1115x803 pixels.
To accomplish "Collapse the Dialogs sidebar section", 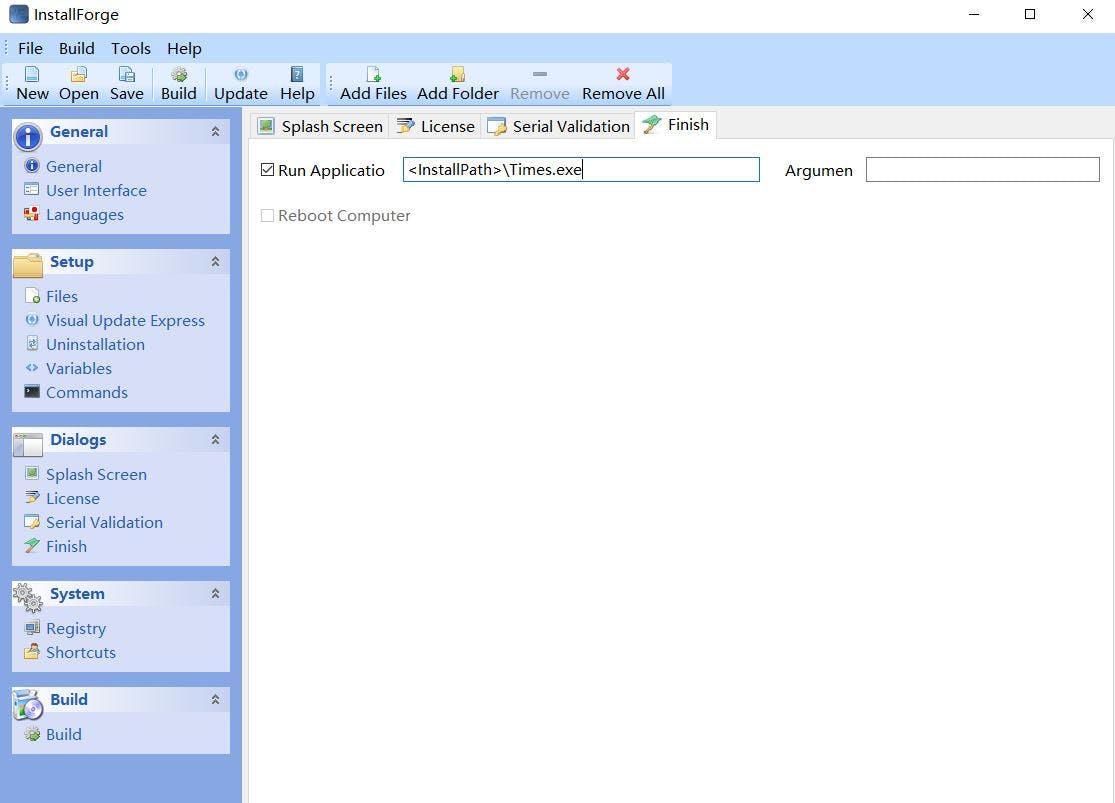I will [x=215, y=440].
